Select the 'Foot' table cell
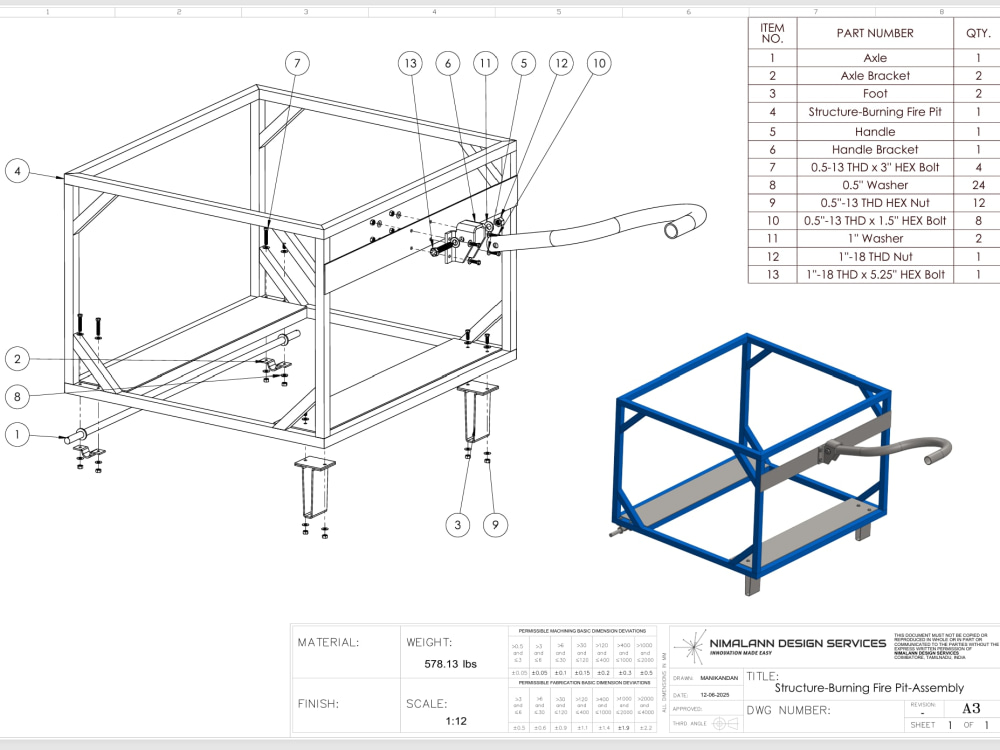 (875, 93)
